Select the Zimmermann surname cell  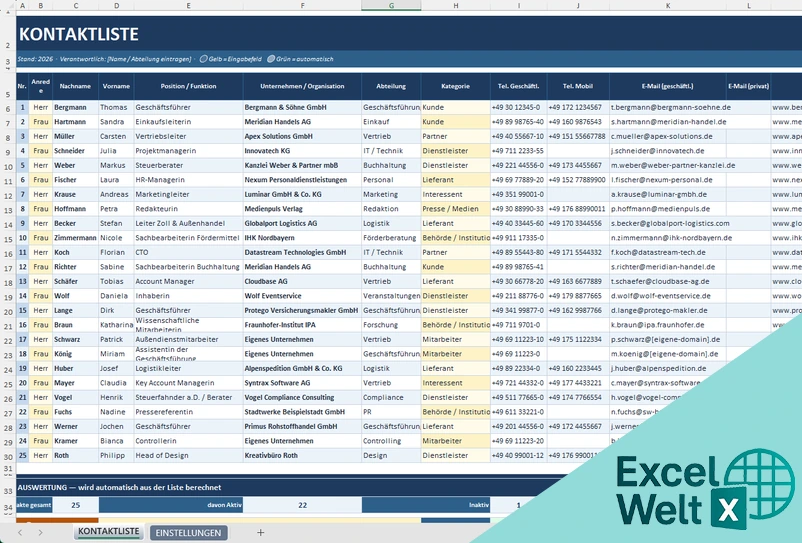tap(75, 238)
